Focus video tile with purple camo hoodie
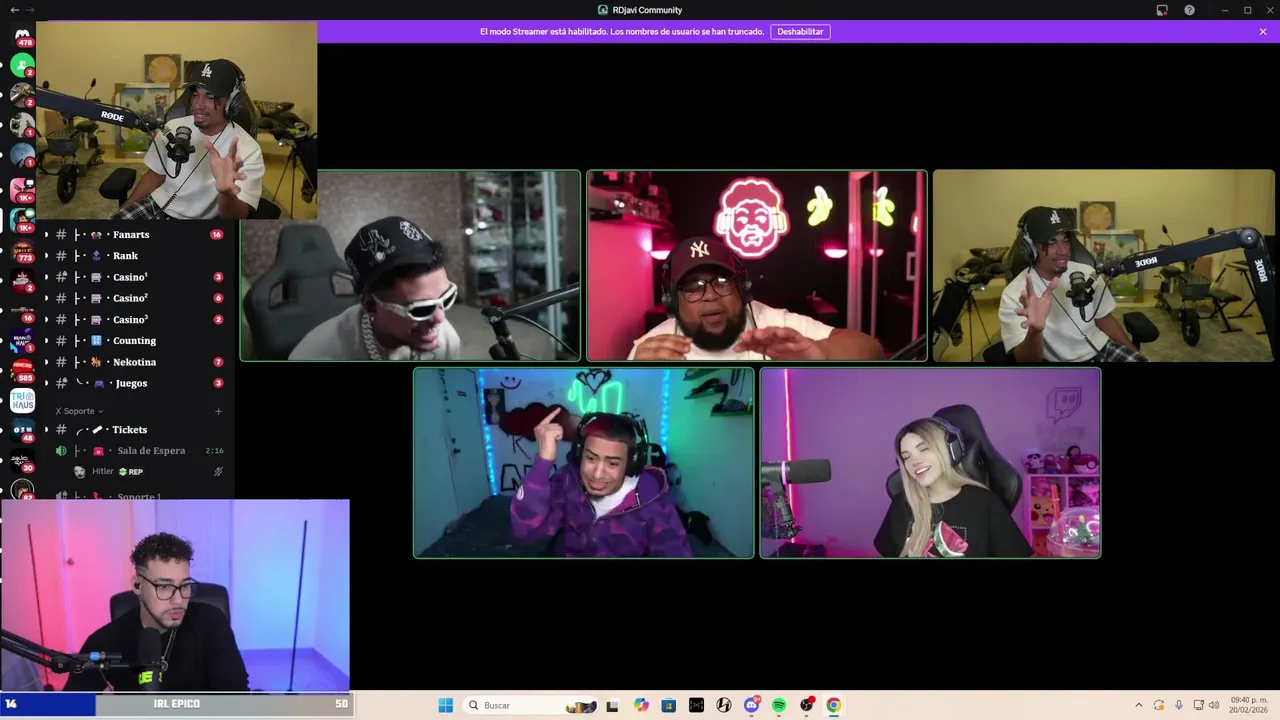Viewport: 1280px width, 720px height. point(583,463)
